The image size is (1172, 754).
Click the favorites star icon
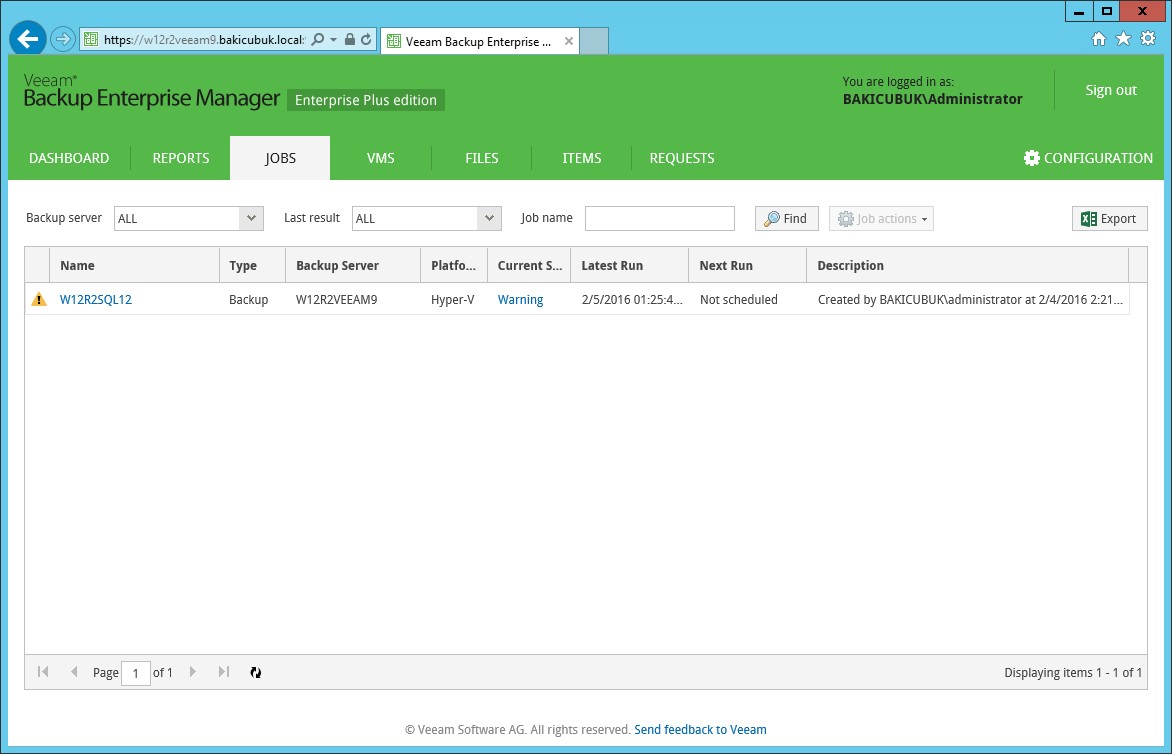click(1123, 39)
